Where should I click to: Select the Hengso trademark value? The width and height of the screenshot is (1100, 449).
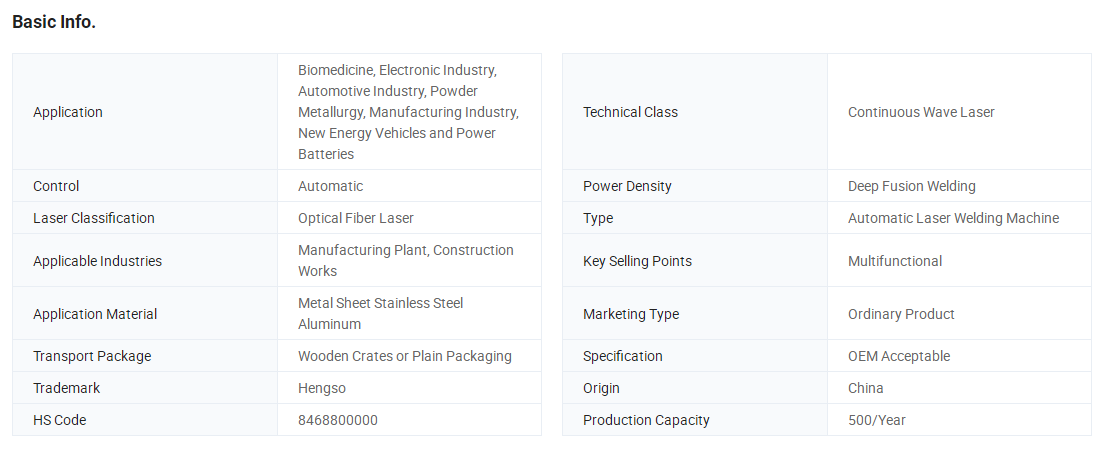pos(322,388)
